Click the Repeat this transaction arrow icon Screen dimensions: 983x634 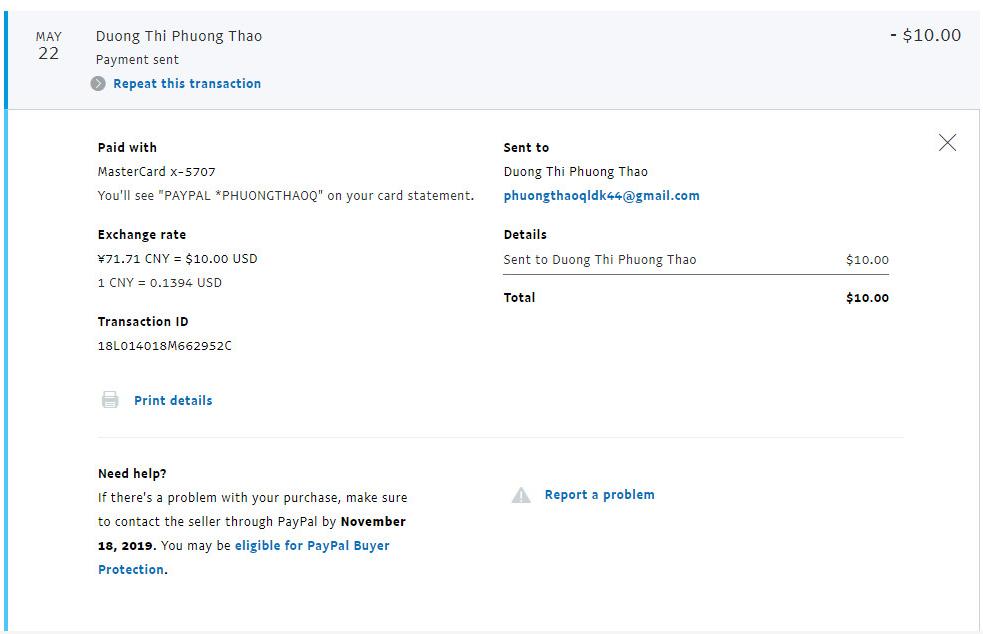(x=98, y=83)
